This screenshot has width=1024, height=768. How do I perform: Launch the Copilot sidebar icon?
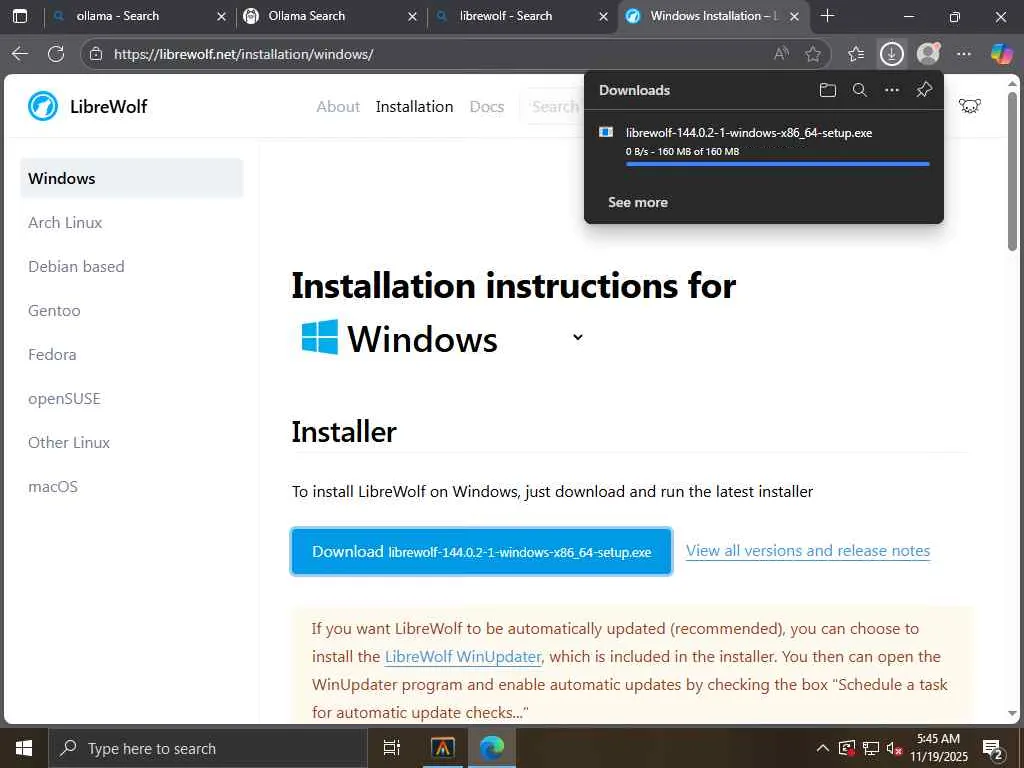(1001, 54)
